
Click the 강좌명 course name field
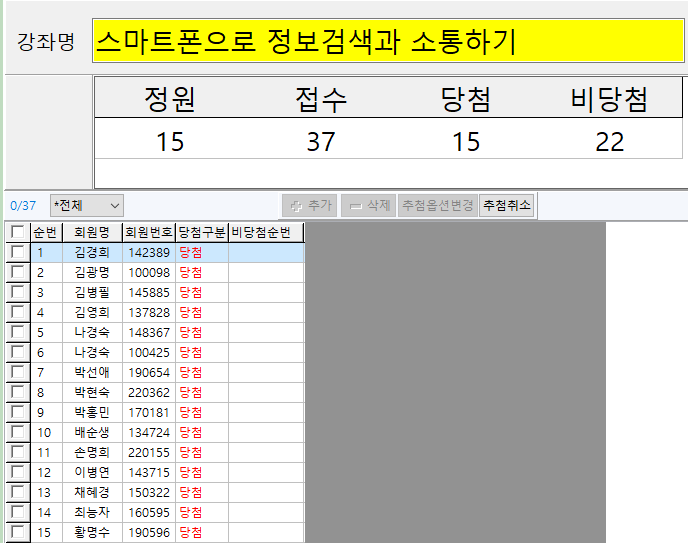coord(388,41)
